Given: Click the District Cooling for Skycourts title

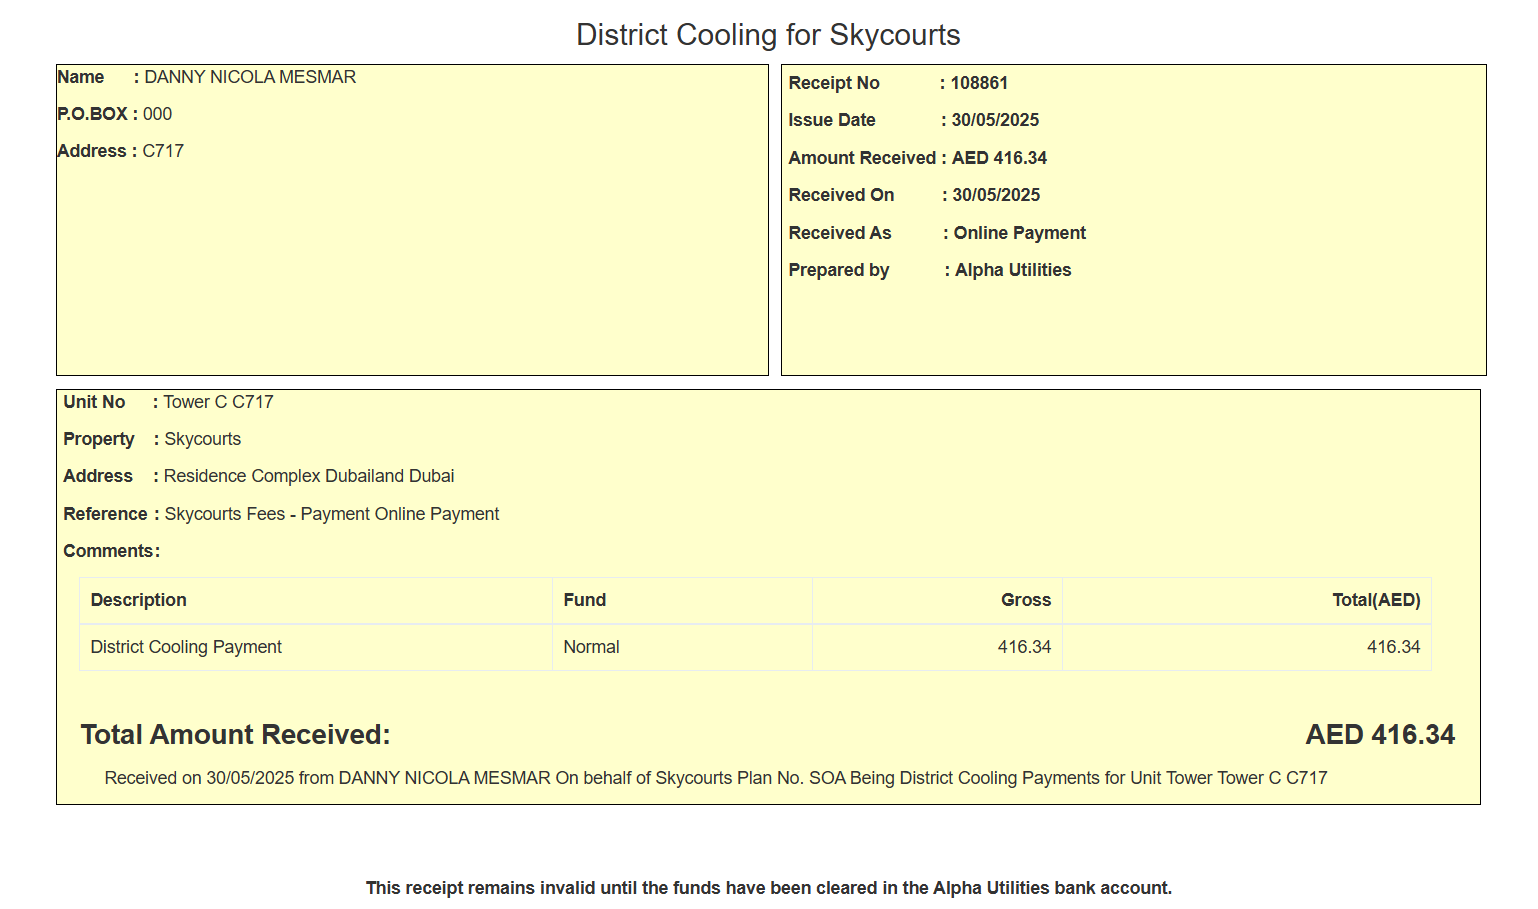Looking at the screenshot, I should pos(768,35).
